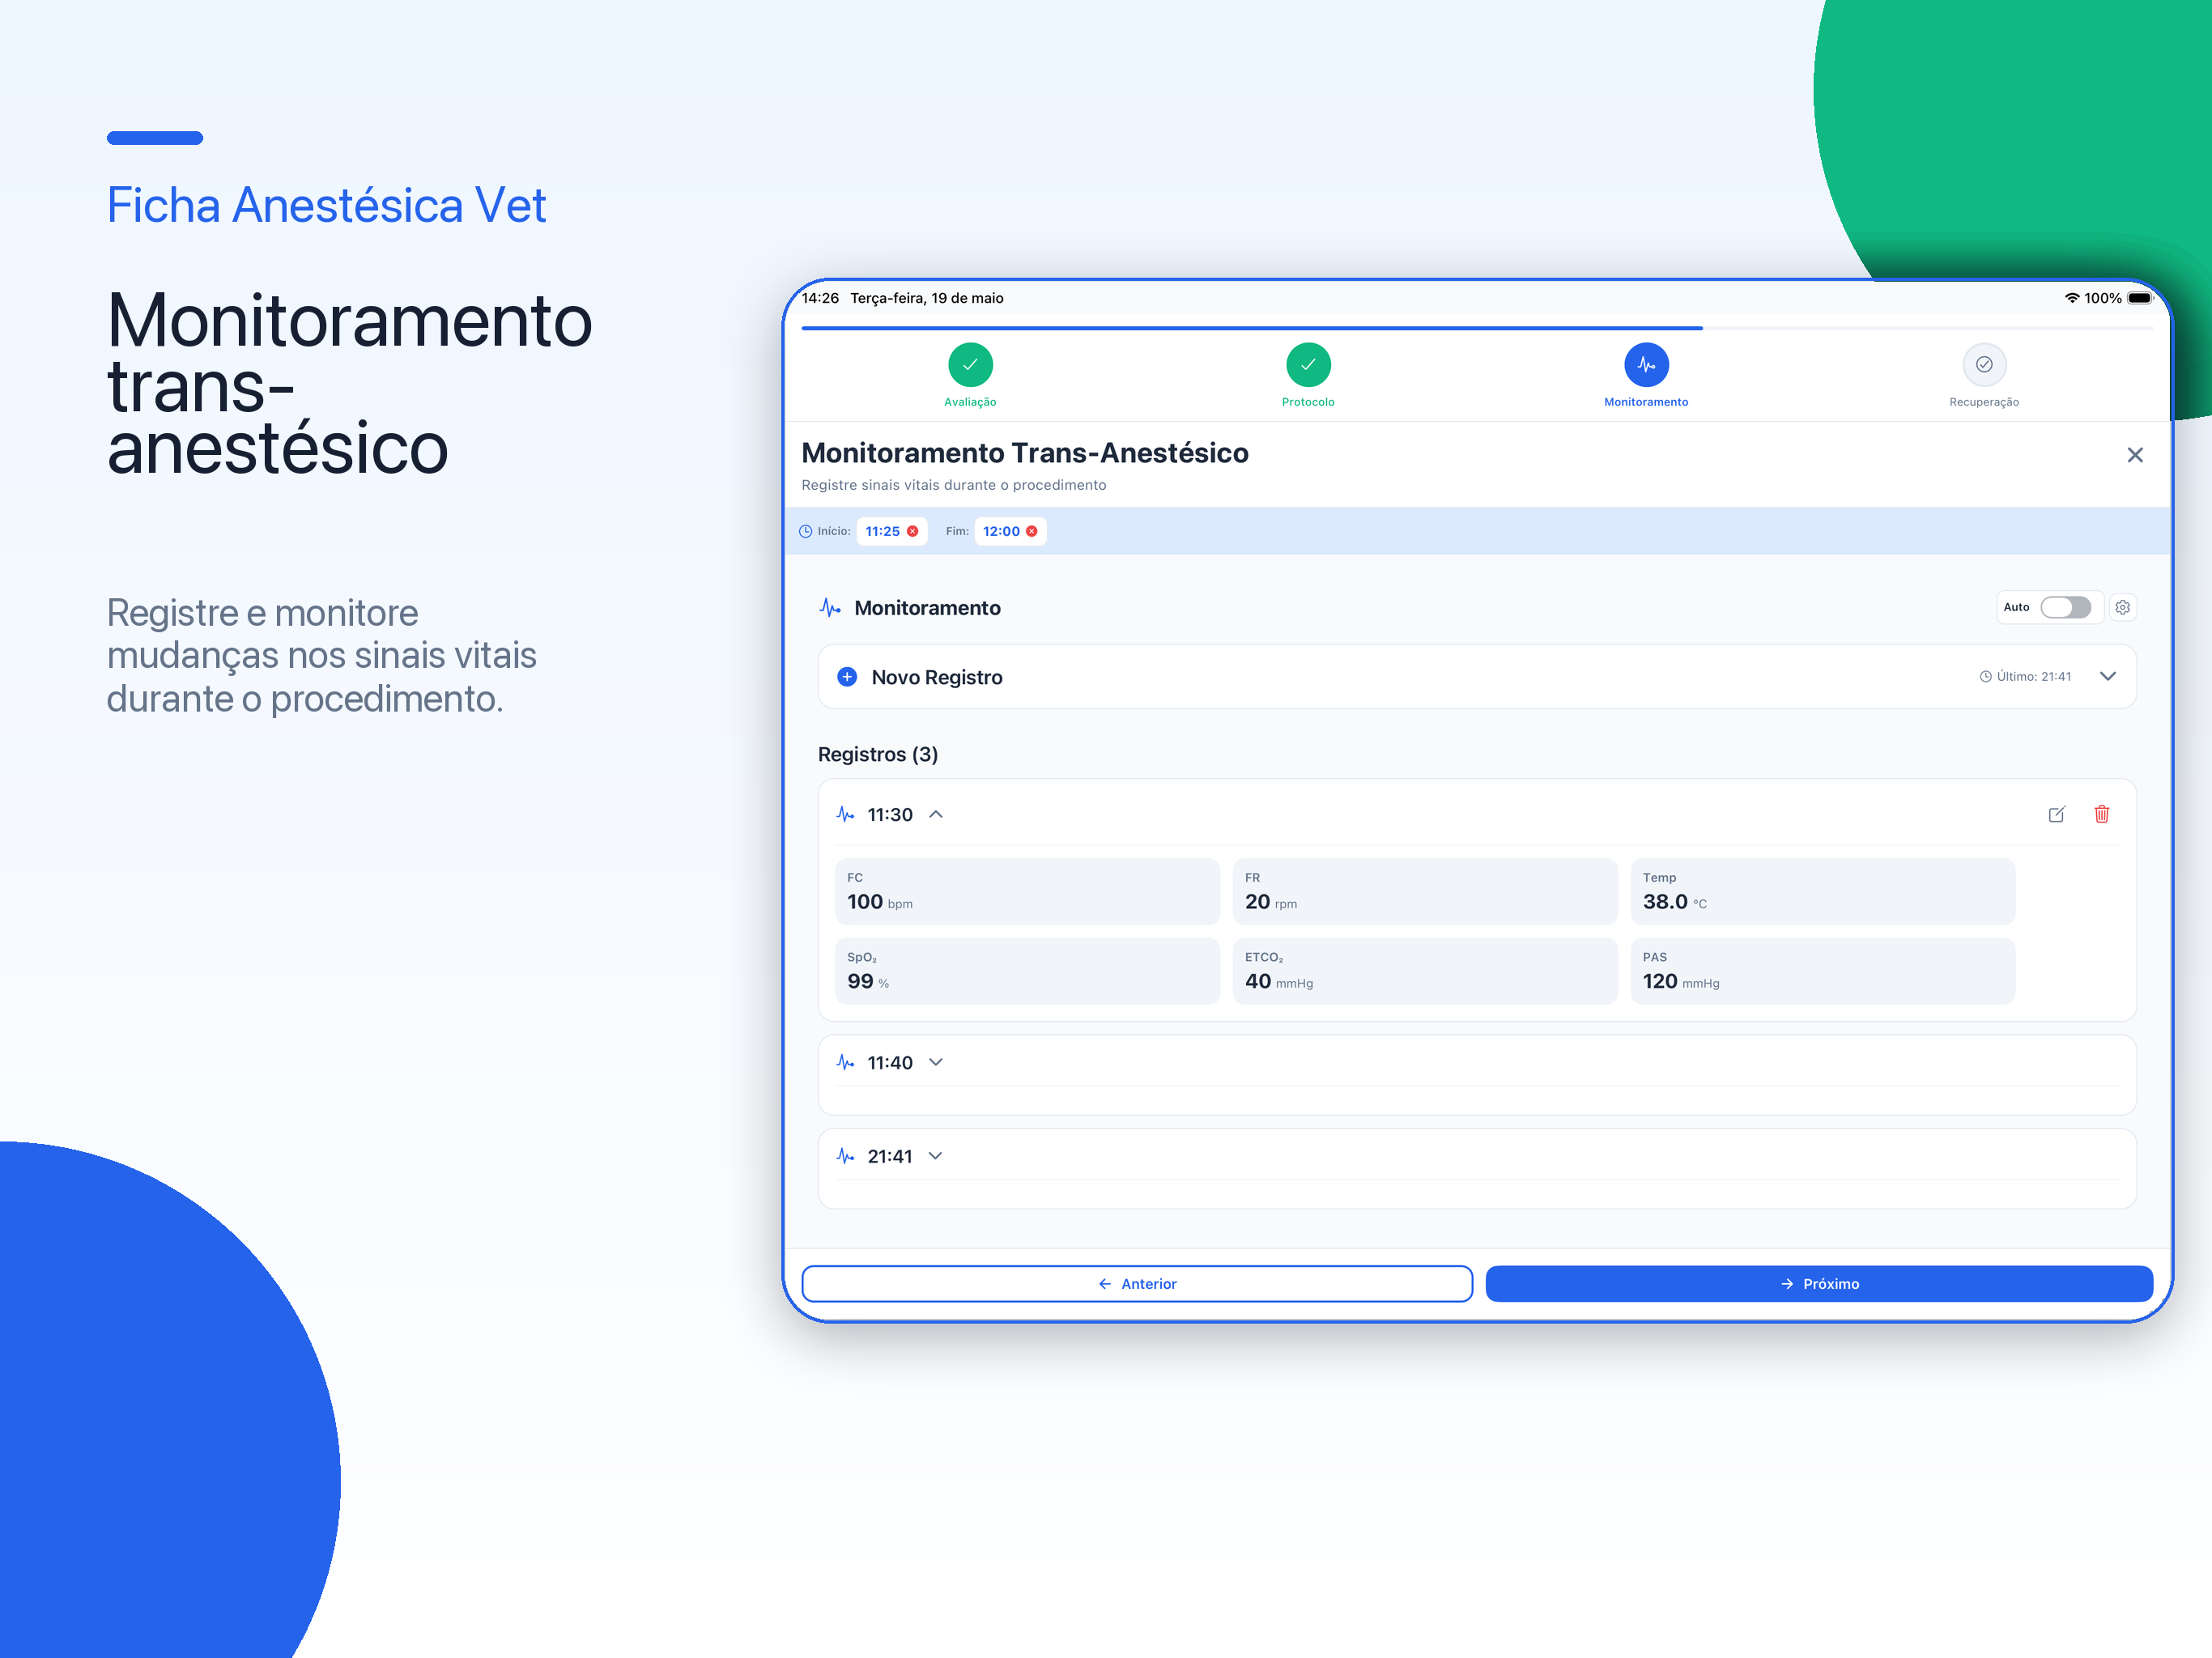Expand the 21:41 record
This screenshot has height=1658, width=2212.
pos(936,1156)
